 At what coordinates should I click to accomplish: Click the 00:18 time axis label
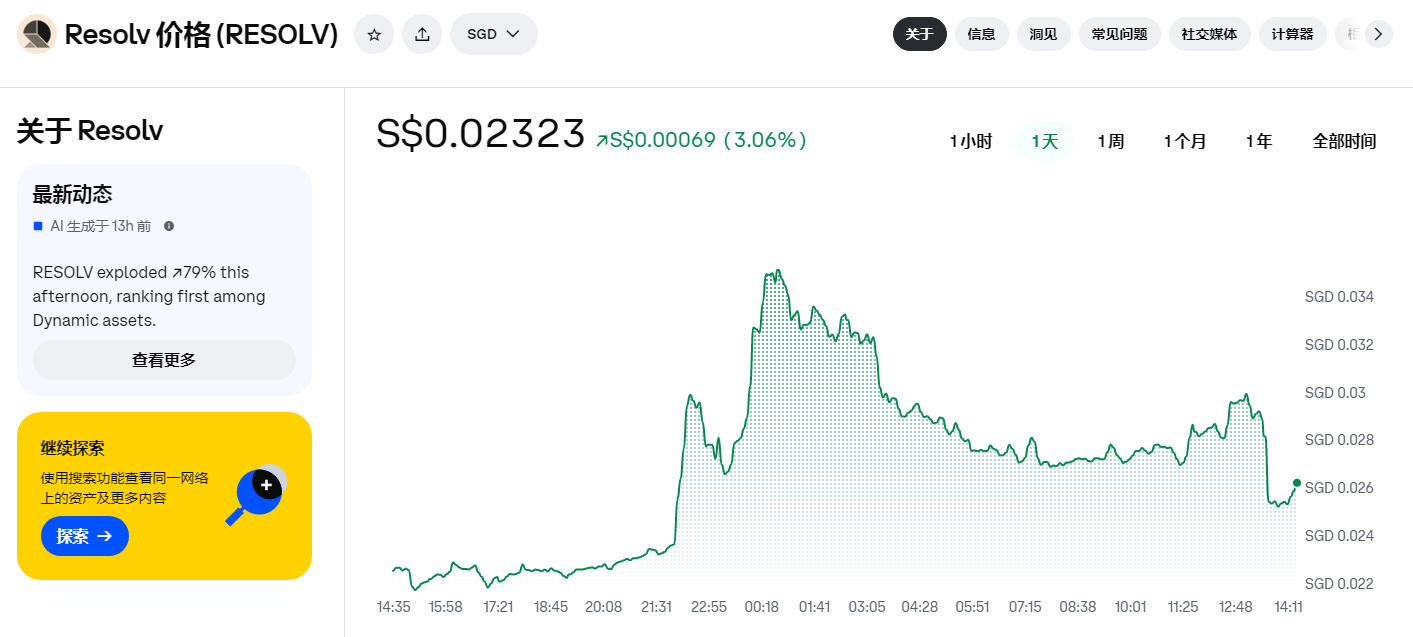coord(762,607)
